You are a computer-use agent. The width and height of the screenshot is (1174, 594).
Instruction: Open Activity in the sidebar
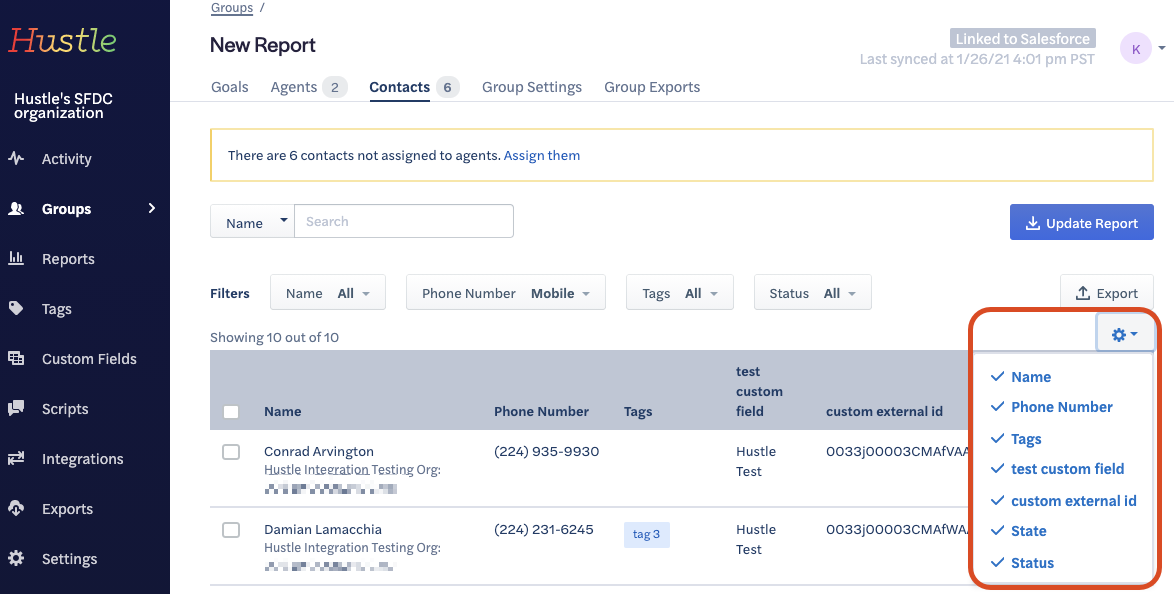coord(67,159)
